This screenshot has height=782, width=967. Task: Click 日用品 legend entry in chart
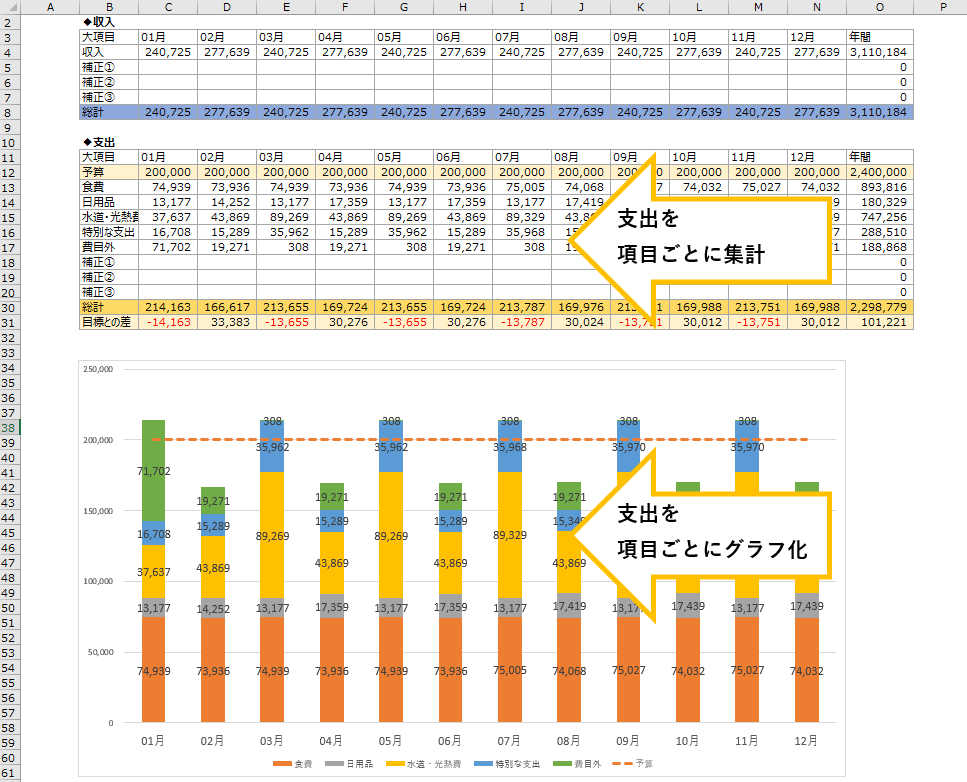pos(349,764)
